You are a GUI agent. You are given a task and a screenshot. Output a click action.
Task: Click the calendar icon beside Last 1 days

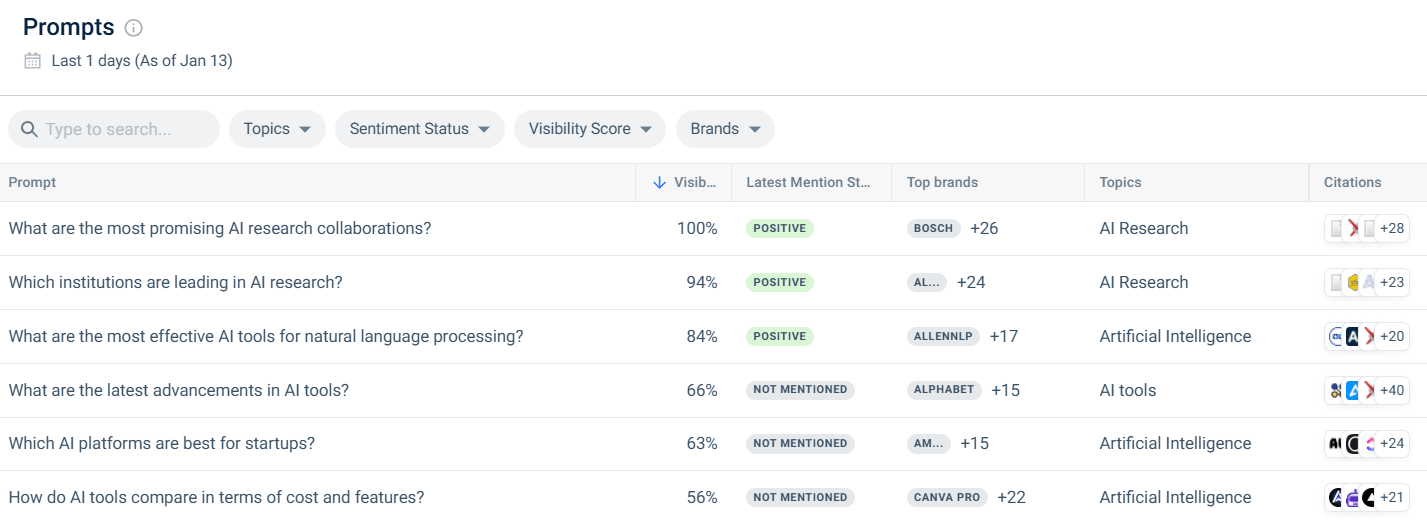[x=33, y=61]
